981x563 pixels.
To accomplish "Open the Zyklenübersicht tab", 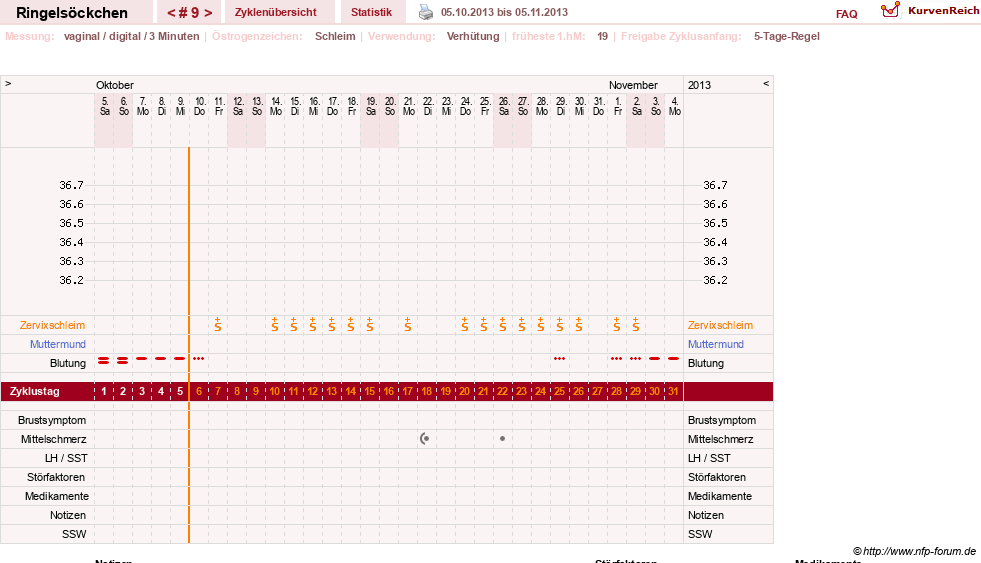I will click(275, 12).
